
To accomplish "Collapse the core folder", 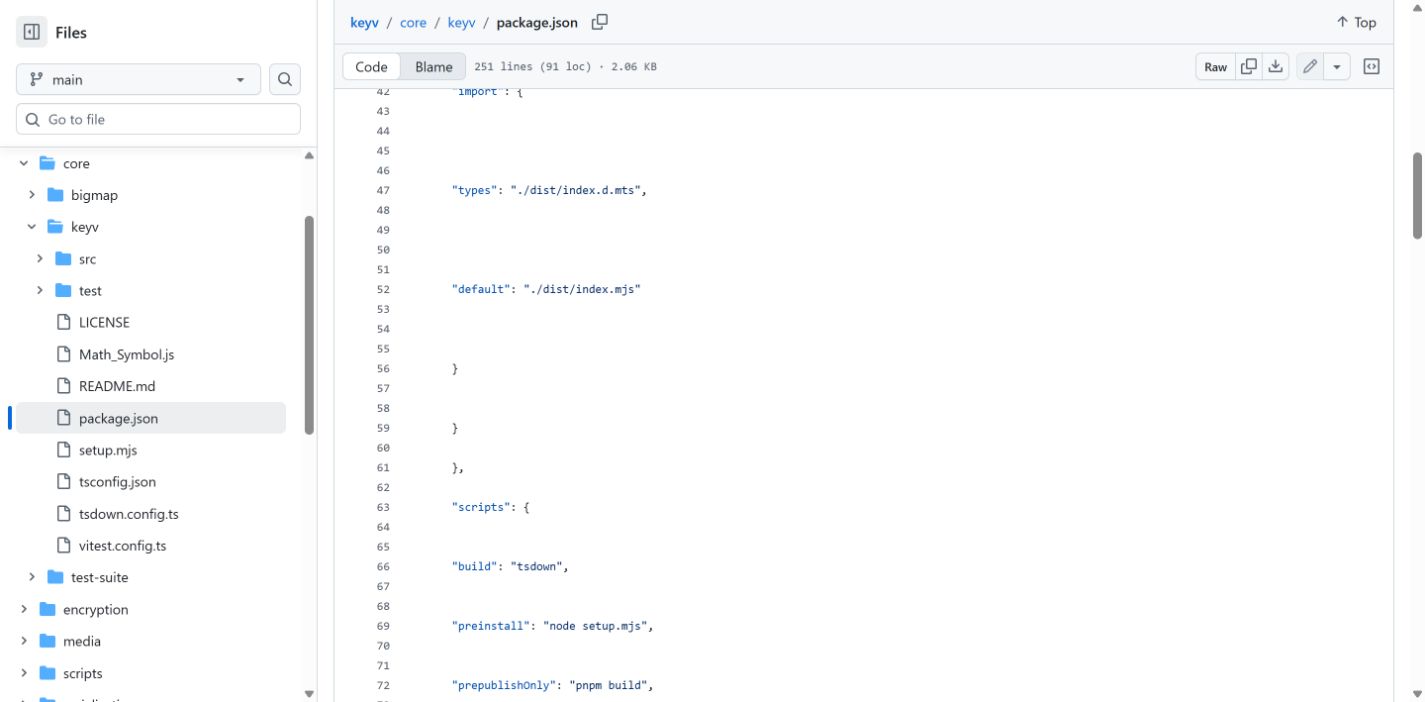I will 24,164.
